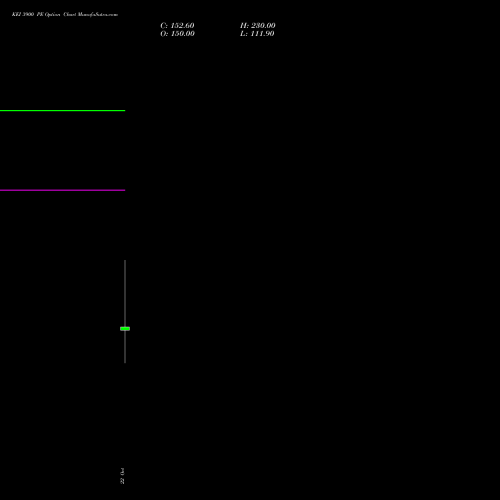Click the magenta horizontal indicator line

coord(62,190)
